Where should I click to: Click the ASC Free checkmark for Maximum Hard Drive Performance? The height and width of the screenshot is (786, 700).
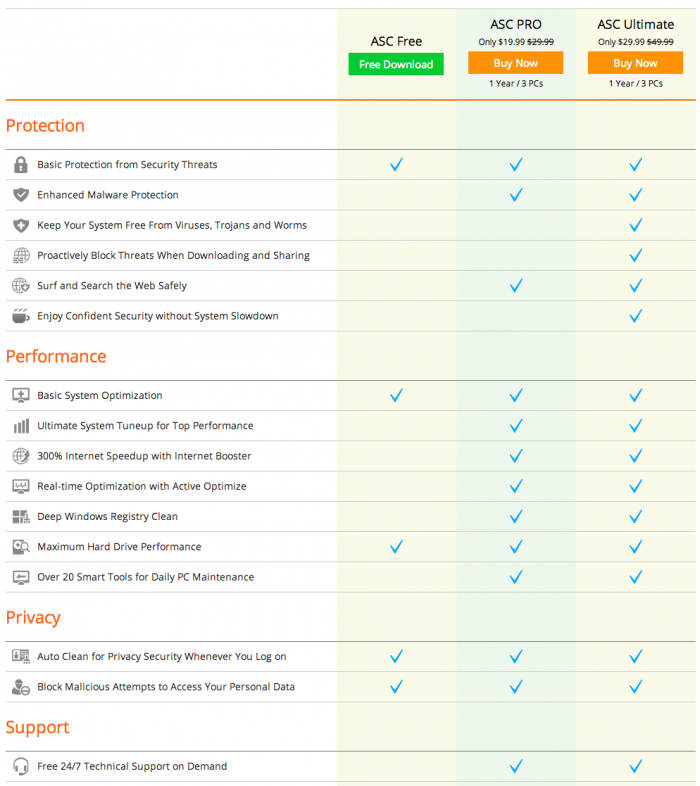coord(396,546)
